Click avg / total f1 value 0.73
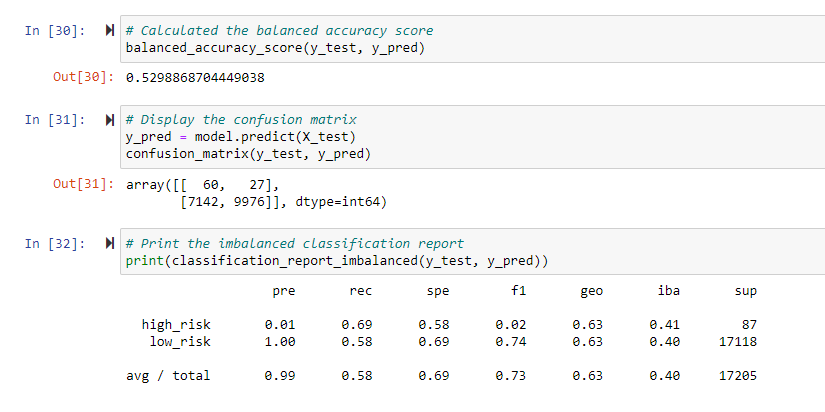The image size is (825, 412). [511, 376]
